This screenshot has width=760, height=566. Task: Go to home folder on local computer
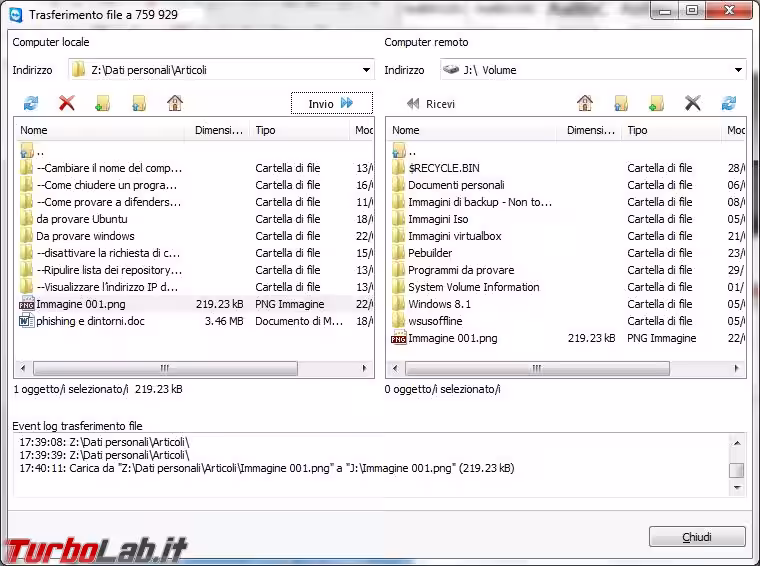(x=175, y=103)
